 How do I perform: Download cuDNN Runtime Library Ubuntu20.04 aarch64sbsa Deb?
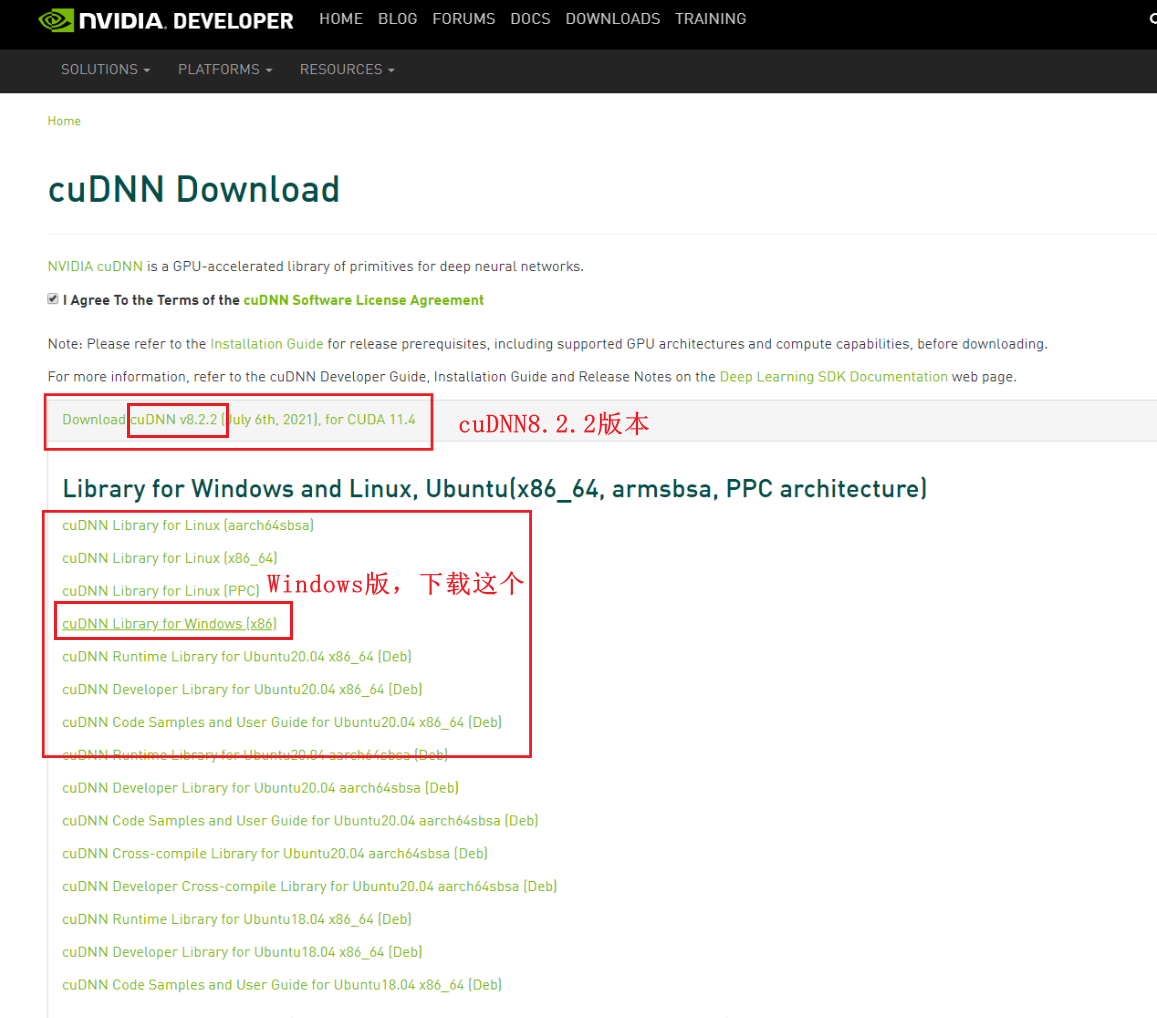(x=255, y=755)
